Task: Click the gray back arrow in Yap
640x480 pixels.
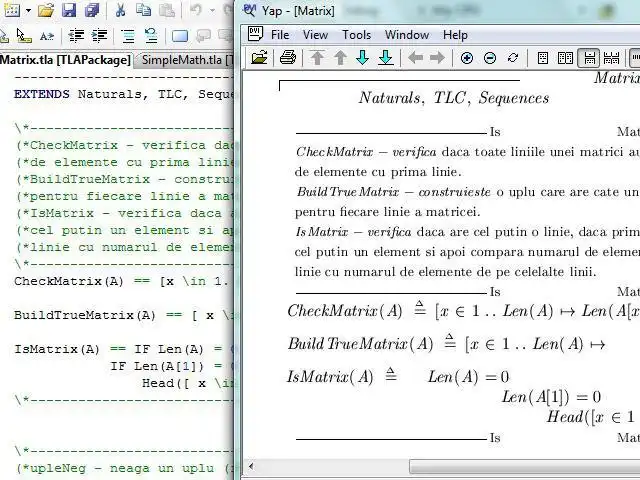Action: [x=415, y=58]
